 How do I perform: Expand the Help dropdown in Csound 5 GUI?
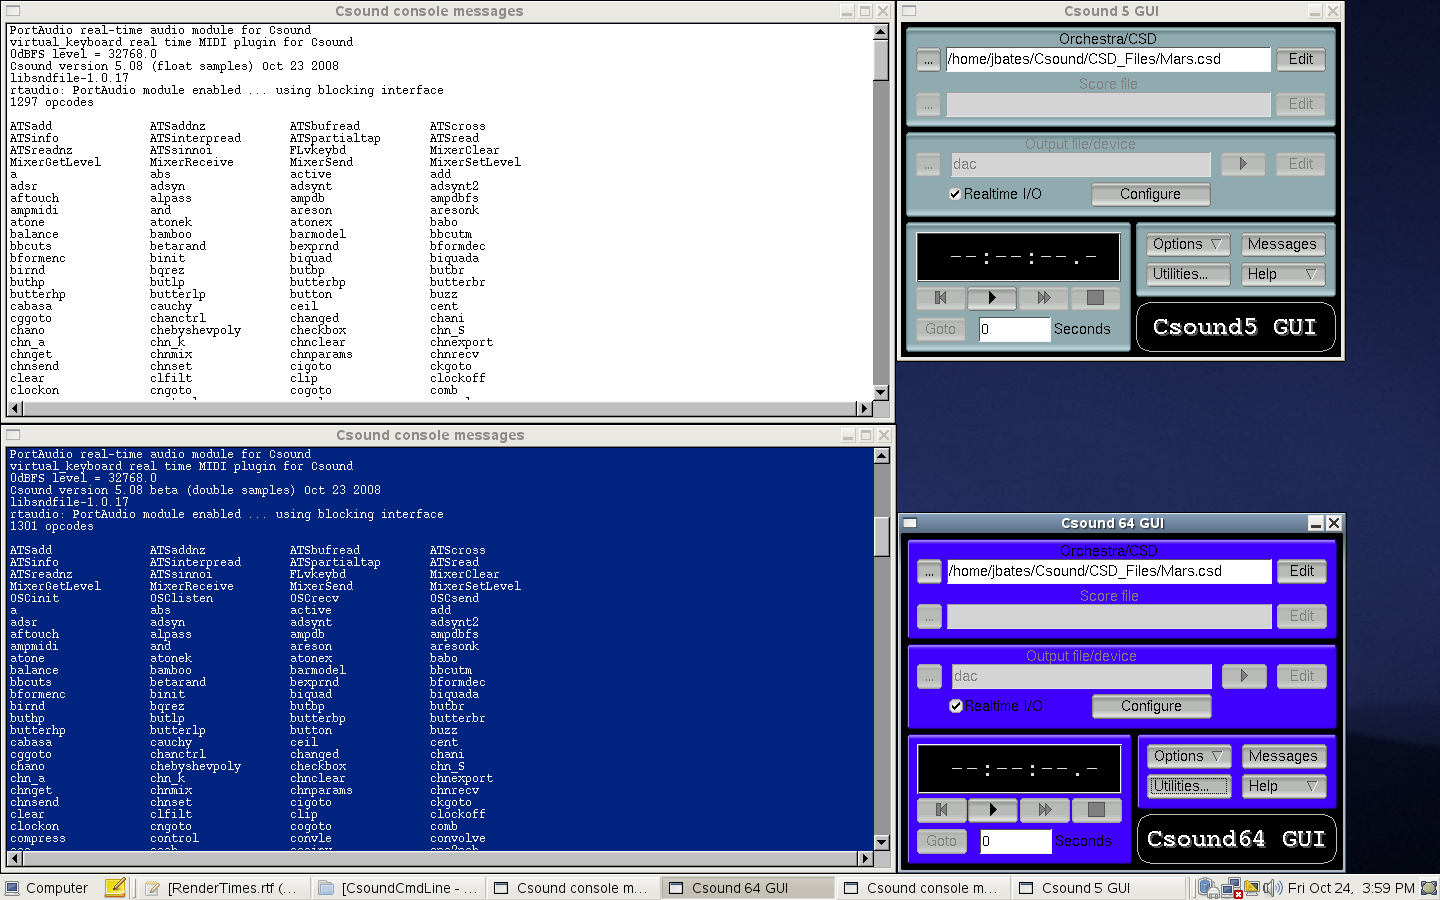point(1283,274)
